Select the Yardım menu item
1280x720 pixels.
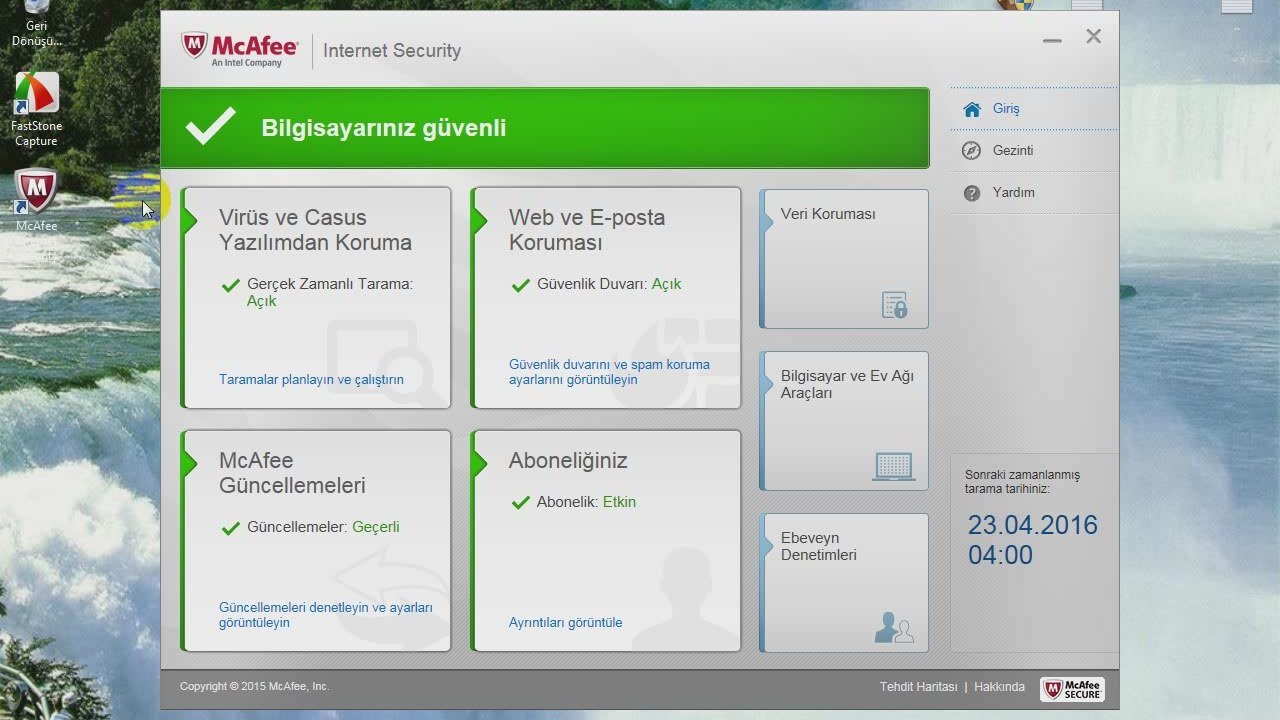click(1034, 193)
